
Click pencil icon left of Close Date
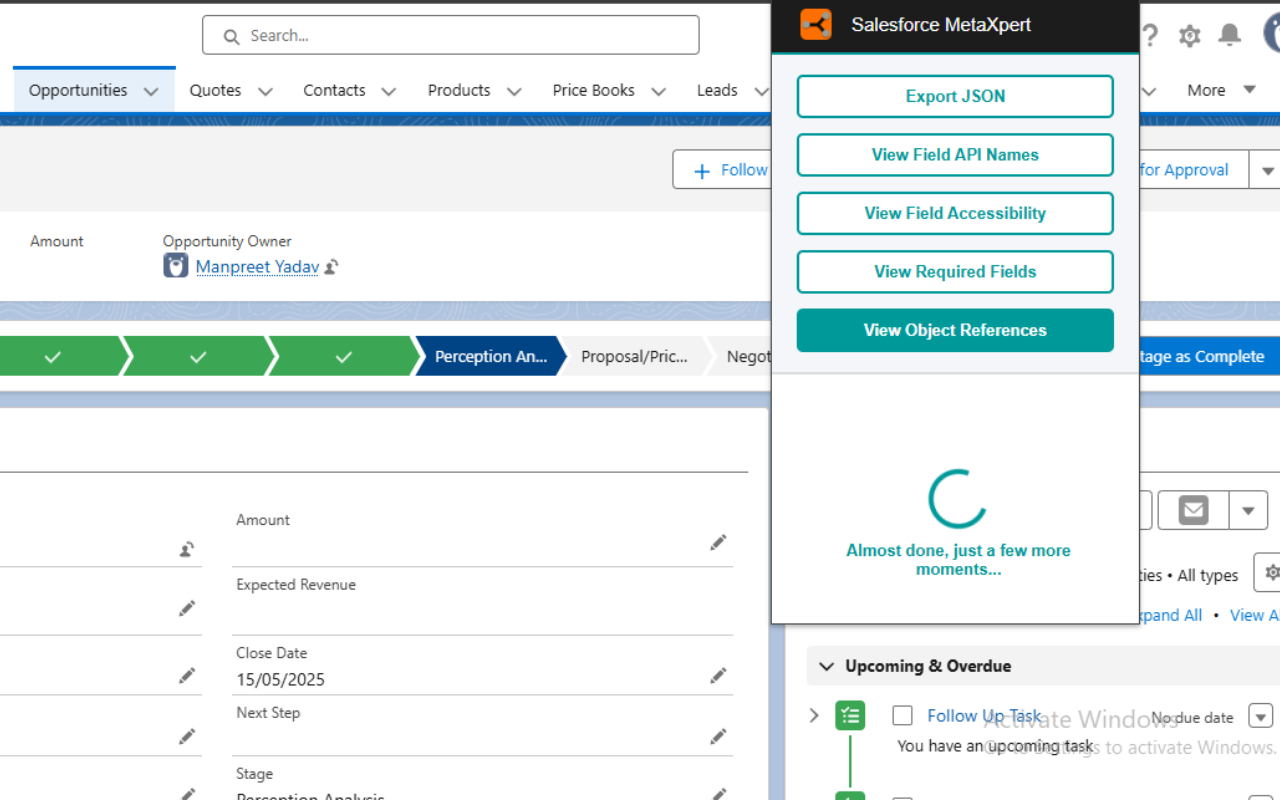187,676
